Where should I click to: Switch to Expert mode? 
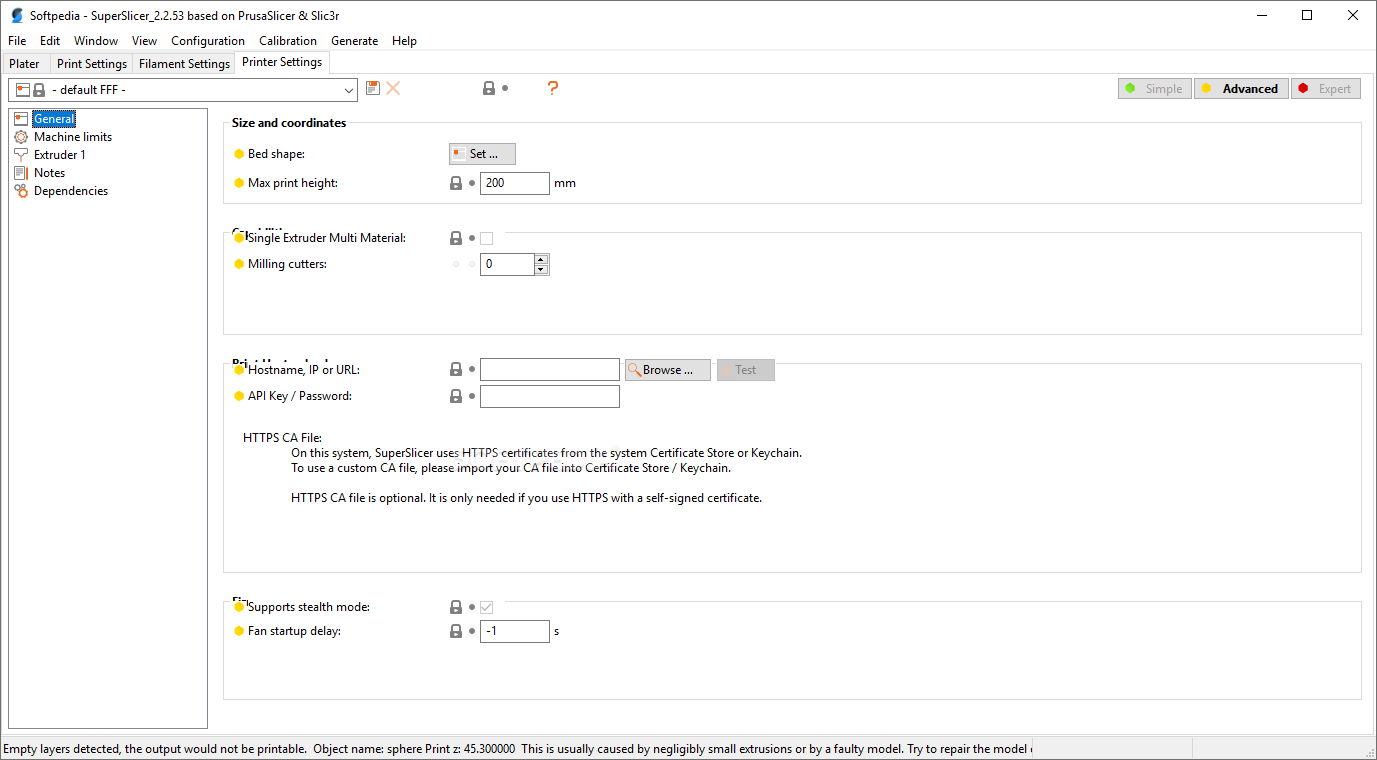pyautogui.click(x=1326, y=89)
